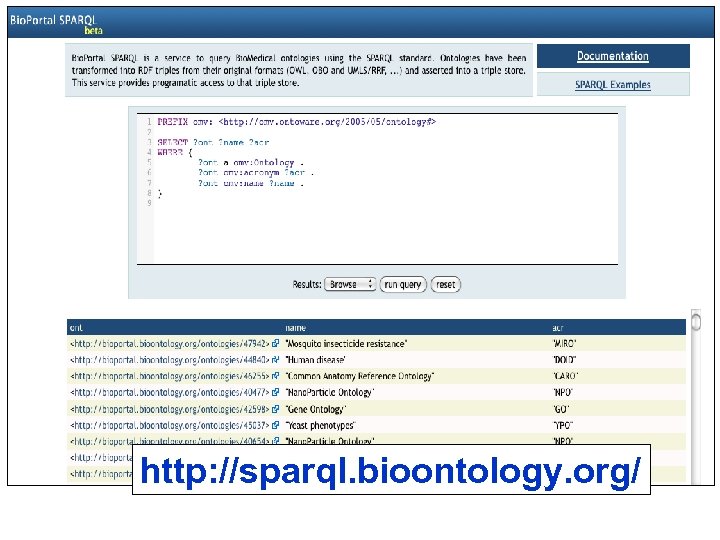Select the 'GO' acronym cell

(x=561, y=409)
